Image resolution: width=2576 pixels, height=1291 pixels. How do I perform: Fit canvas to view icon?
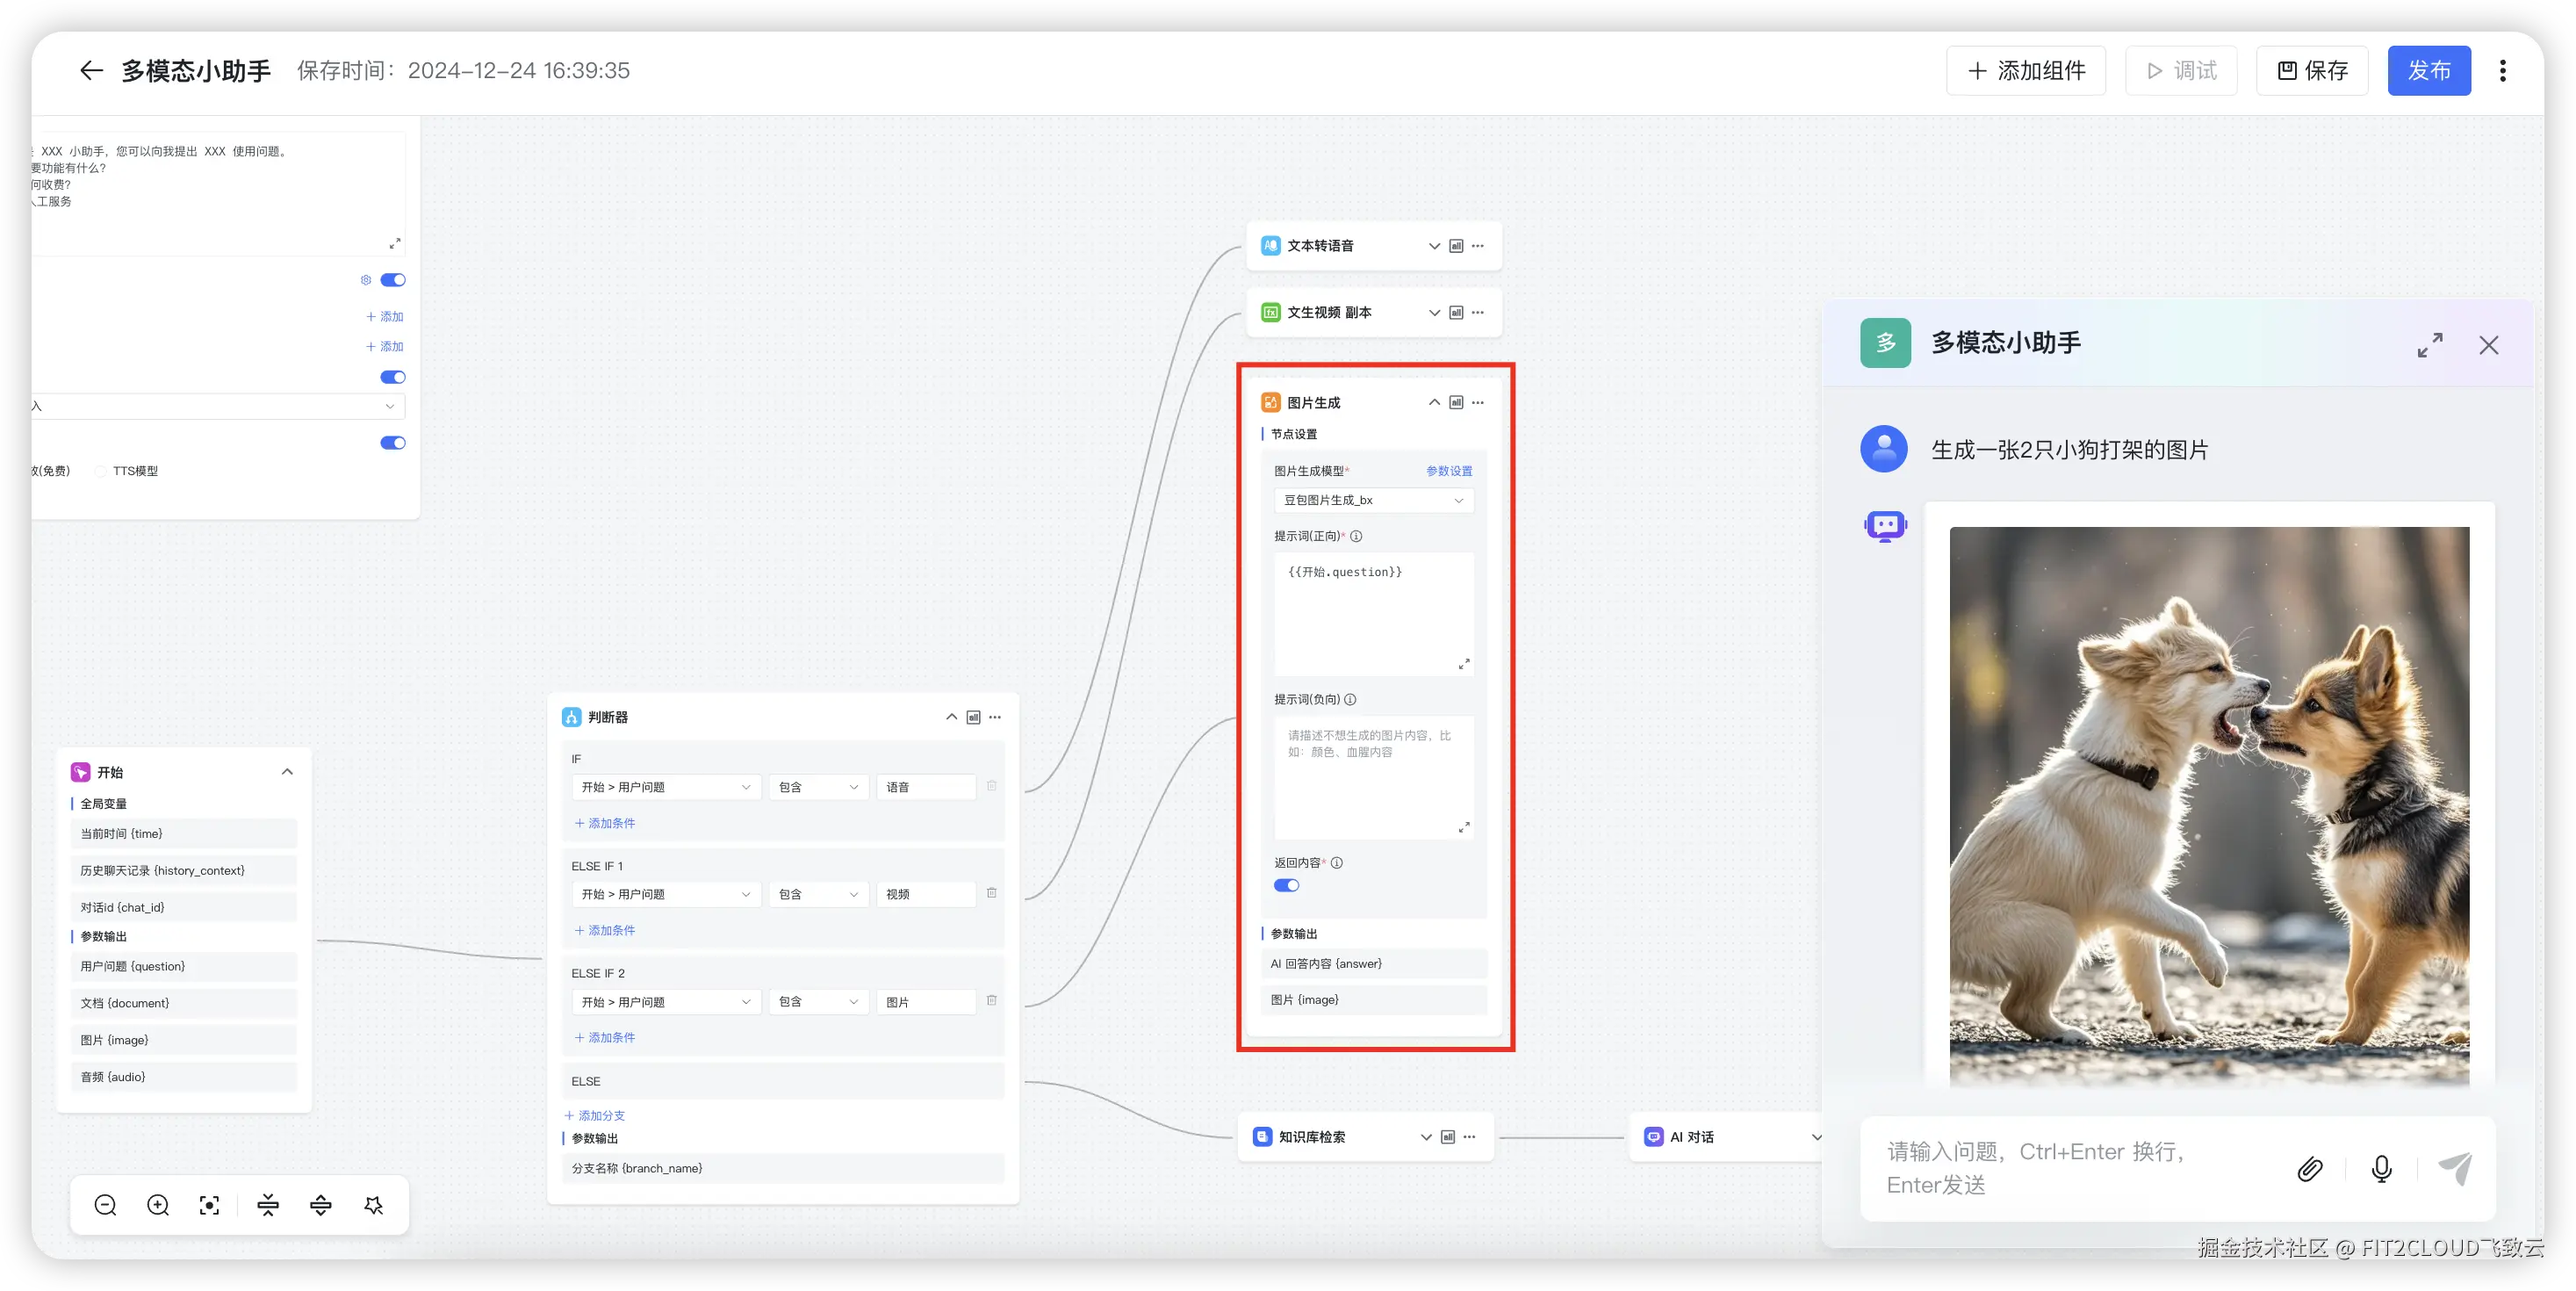point(209,1206)
